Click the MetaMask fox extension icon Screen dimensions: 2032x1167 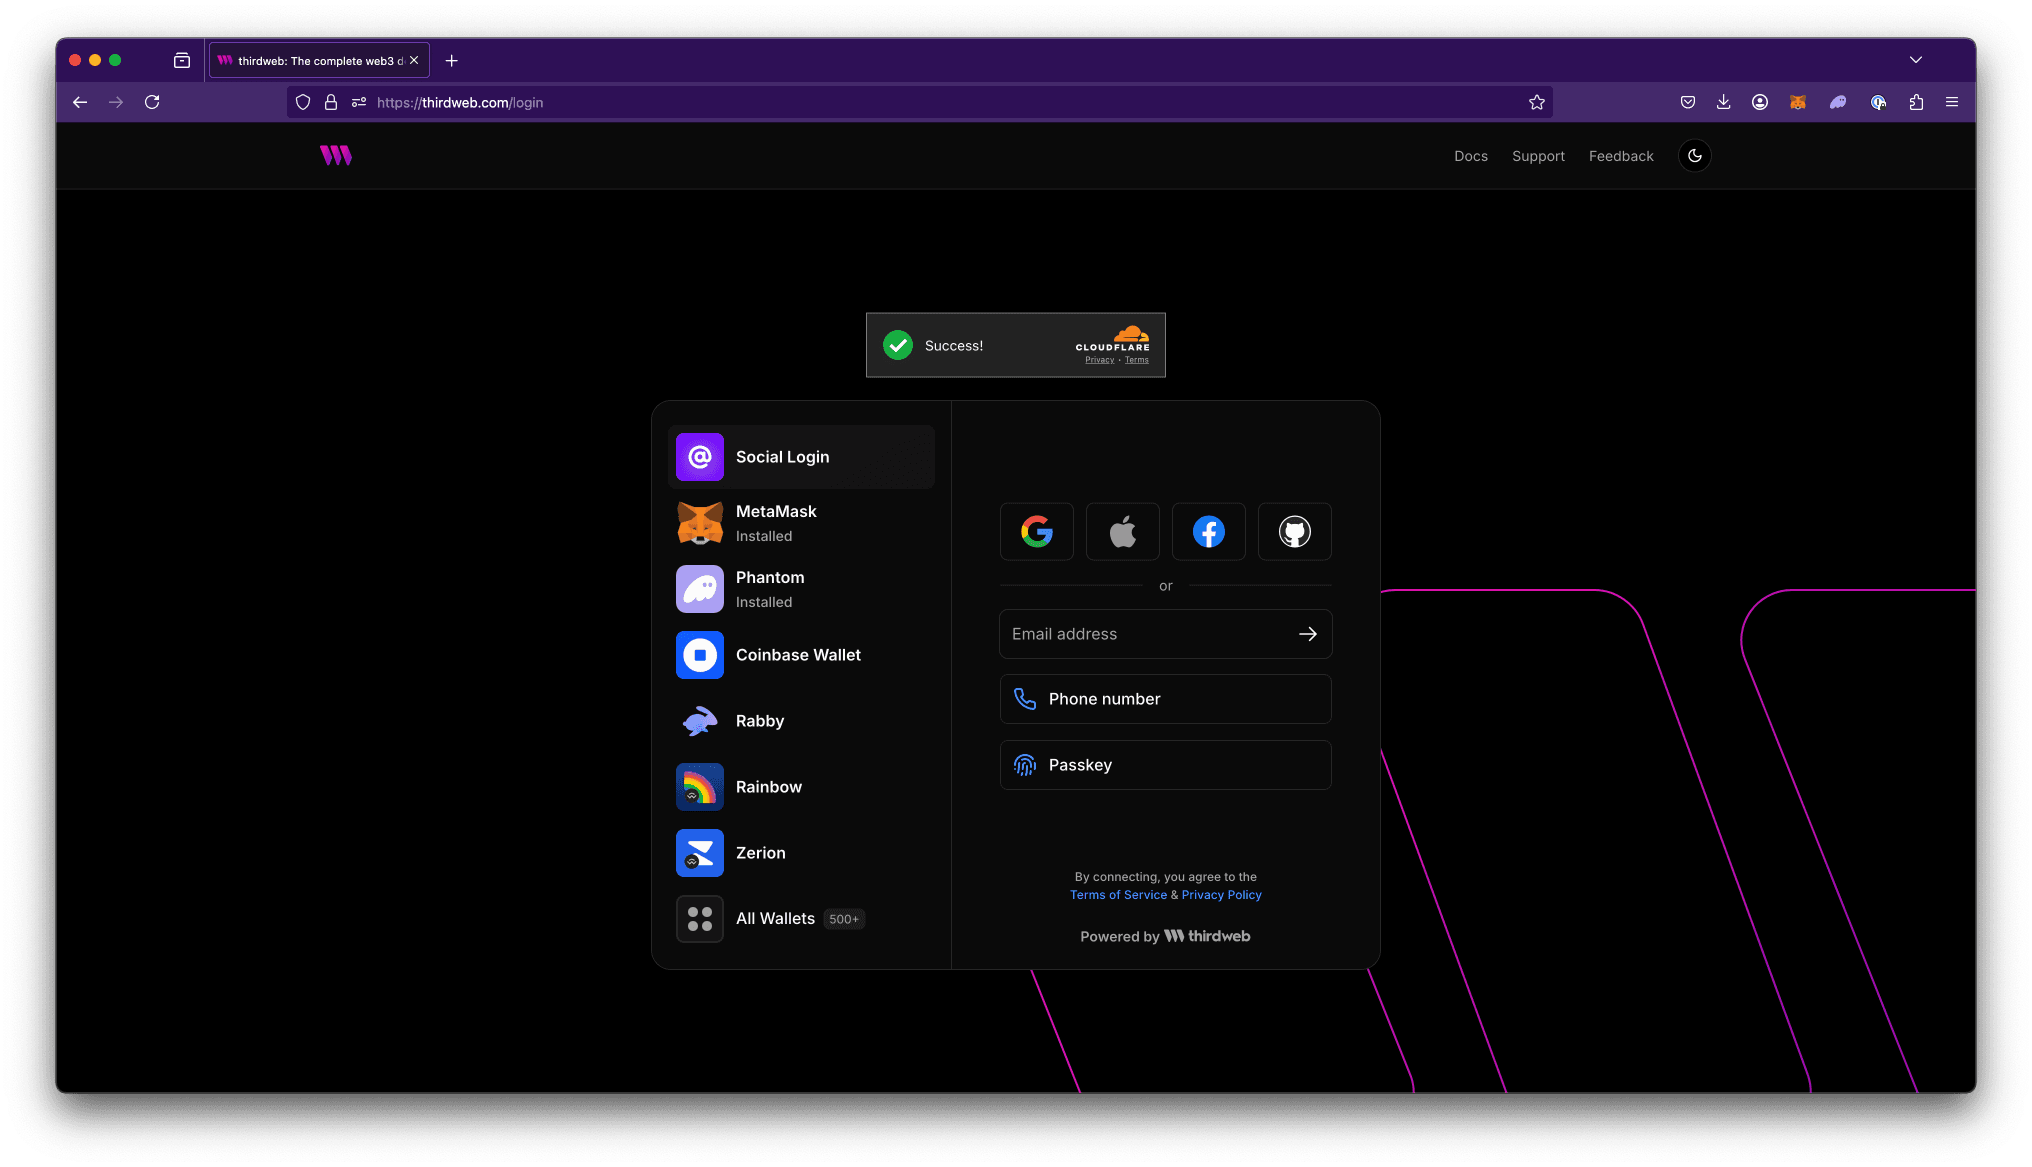[x=1798, y=102]
